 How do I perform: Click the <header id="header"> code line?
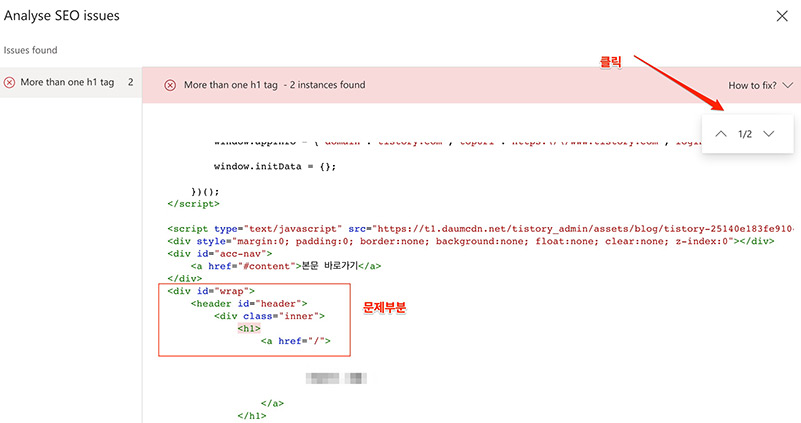249,303
